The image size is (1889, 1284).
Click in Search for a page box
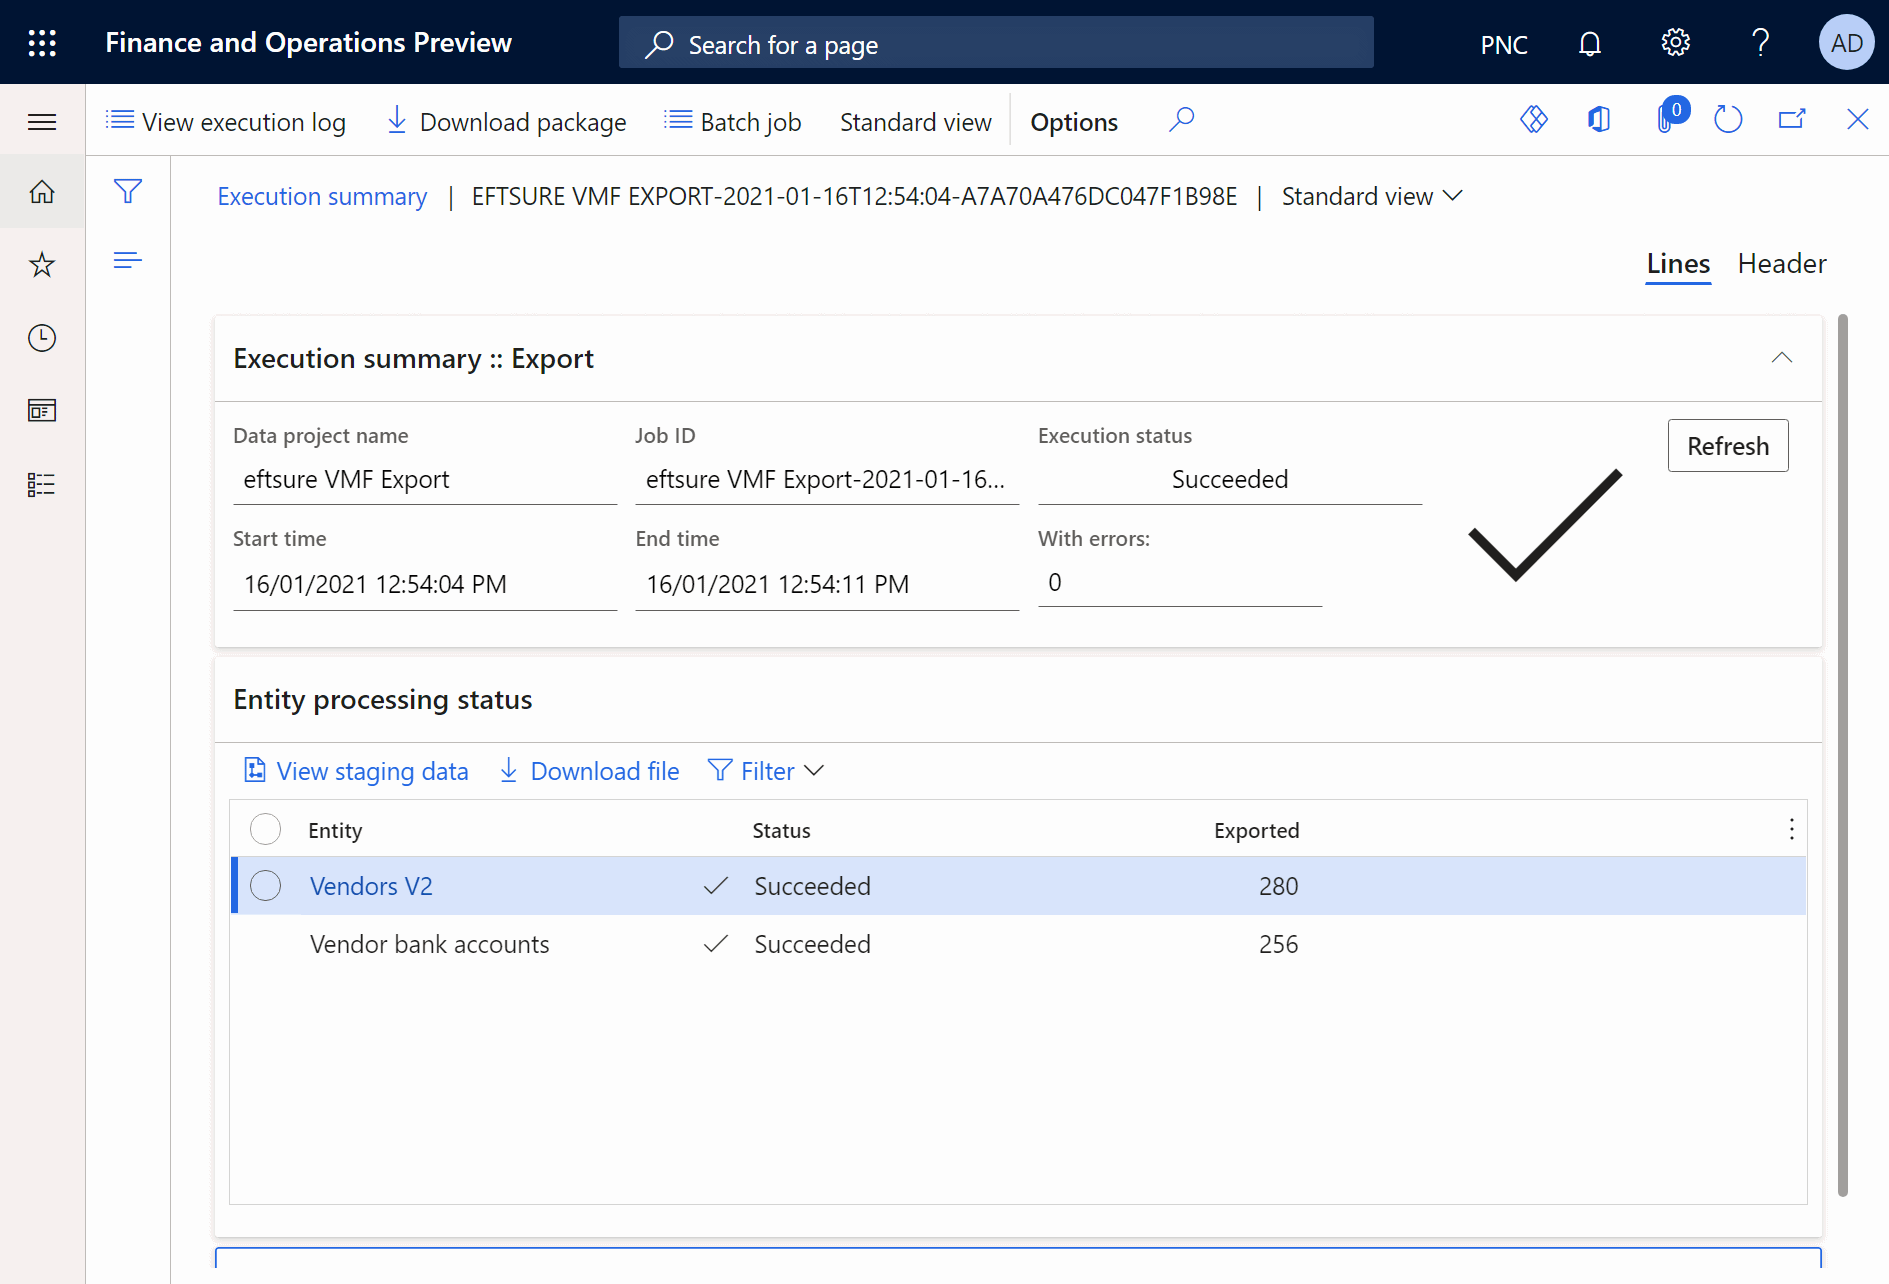point(996,44)
